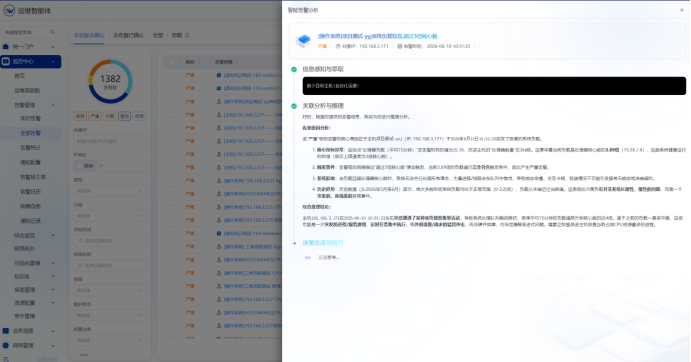Viewport: 691px width, 362px height.
Task: Click the thinking indicator icon under 决策生成与执行
Action: pos(308,258)
